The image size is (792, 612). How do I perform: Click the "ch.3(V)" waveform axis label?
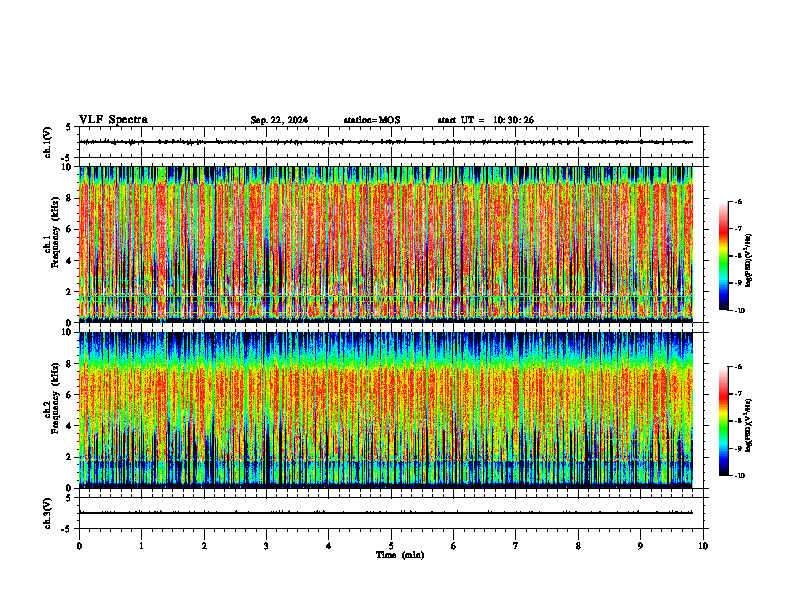(47, 513)
